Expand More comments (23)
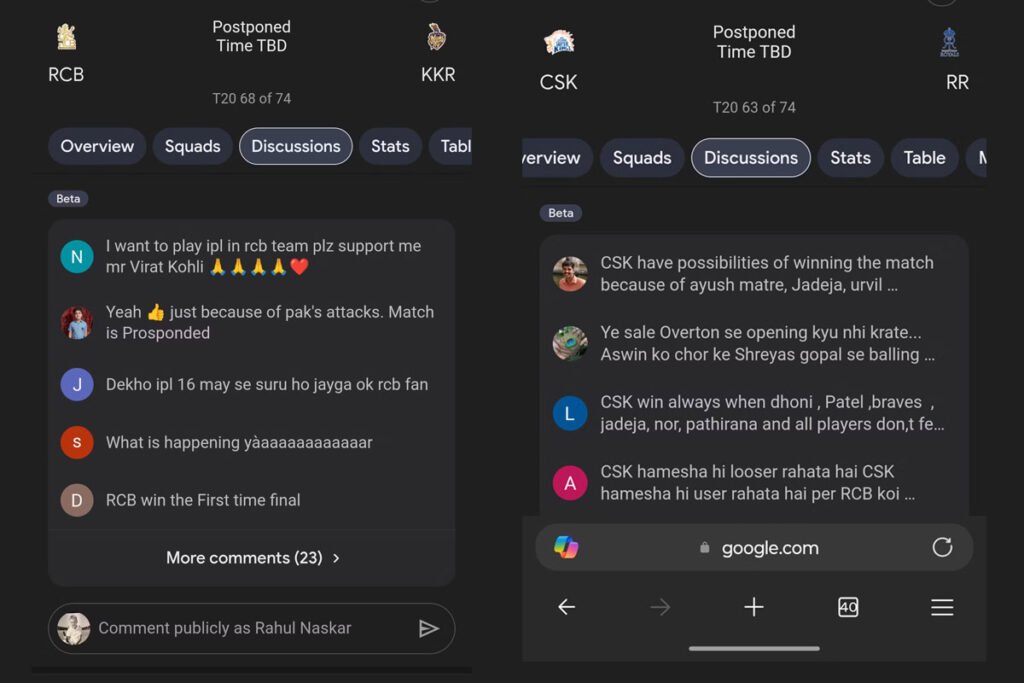 (253, 558)
